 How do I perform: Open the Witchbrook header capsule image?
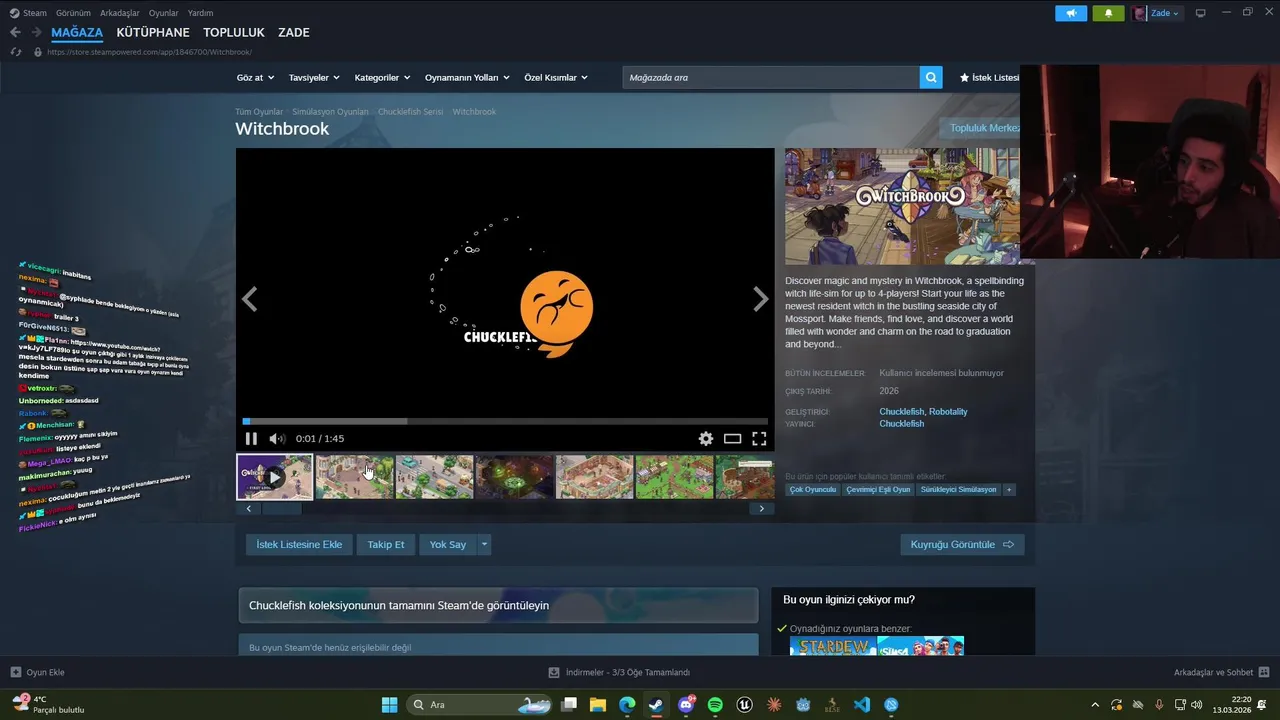click(902, 207)
